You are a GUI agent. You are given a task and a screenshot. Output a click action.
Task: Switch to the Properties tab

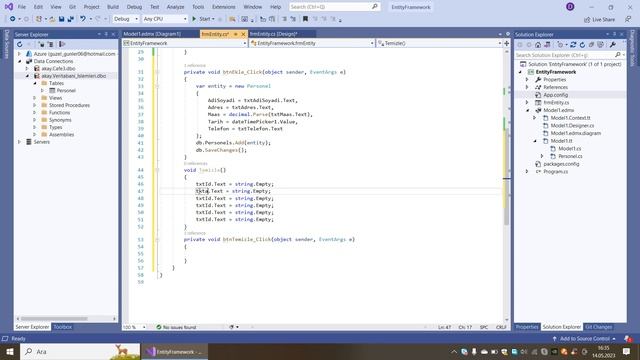(x=527, y=327)
